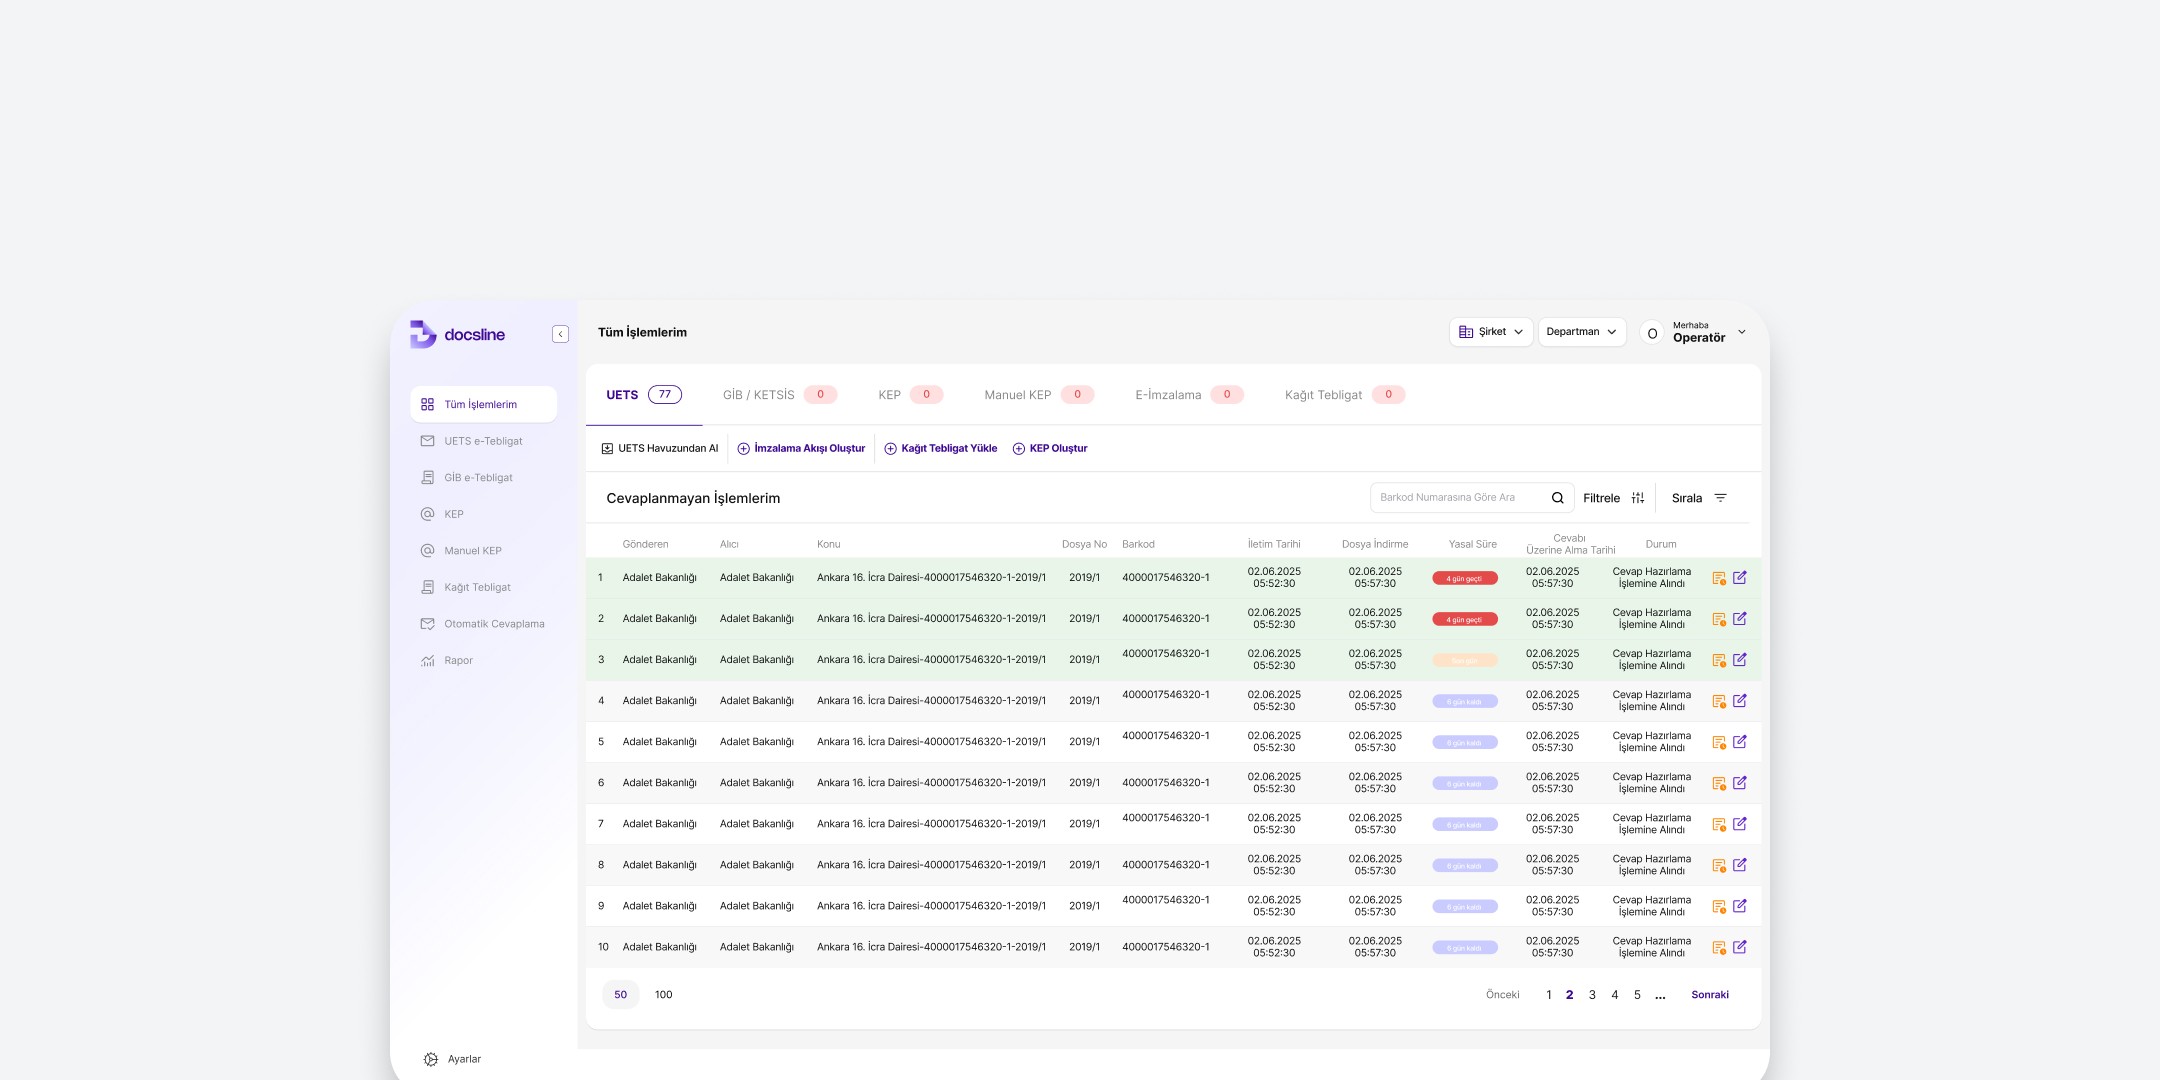
Task: Expand the Şirket dropdown
Action: (x=1490, y=332)
